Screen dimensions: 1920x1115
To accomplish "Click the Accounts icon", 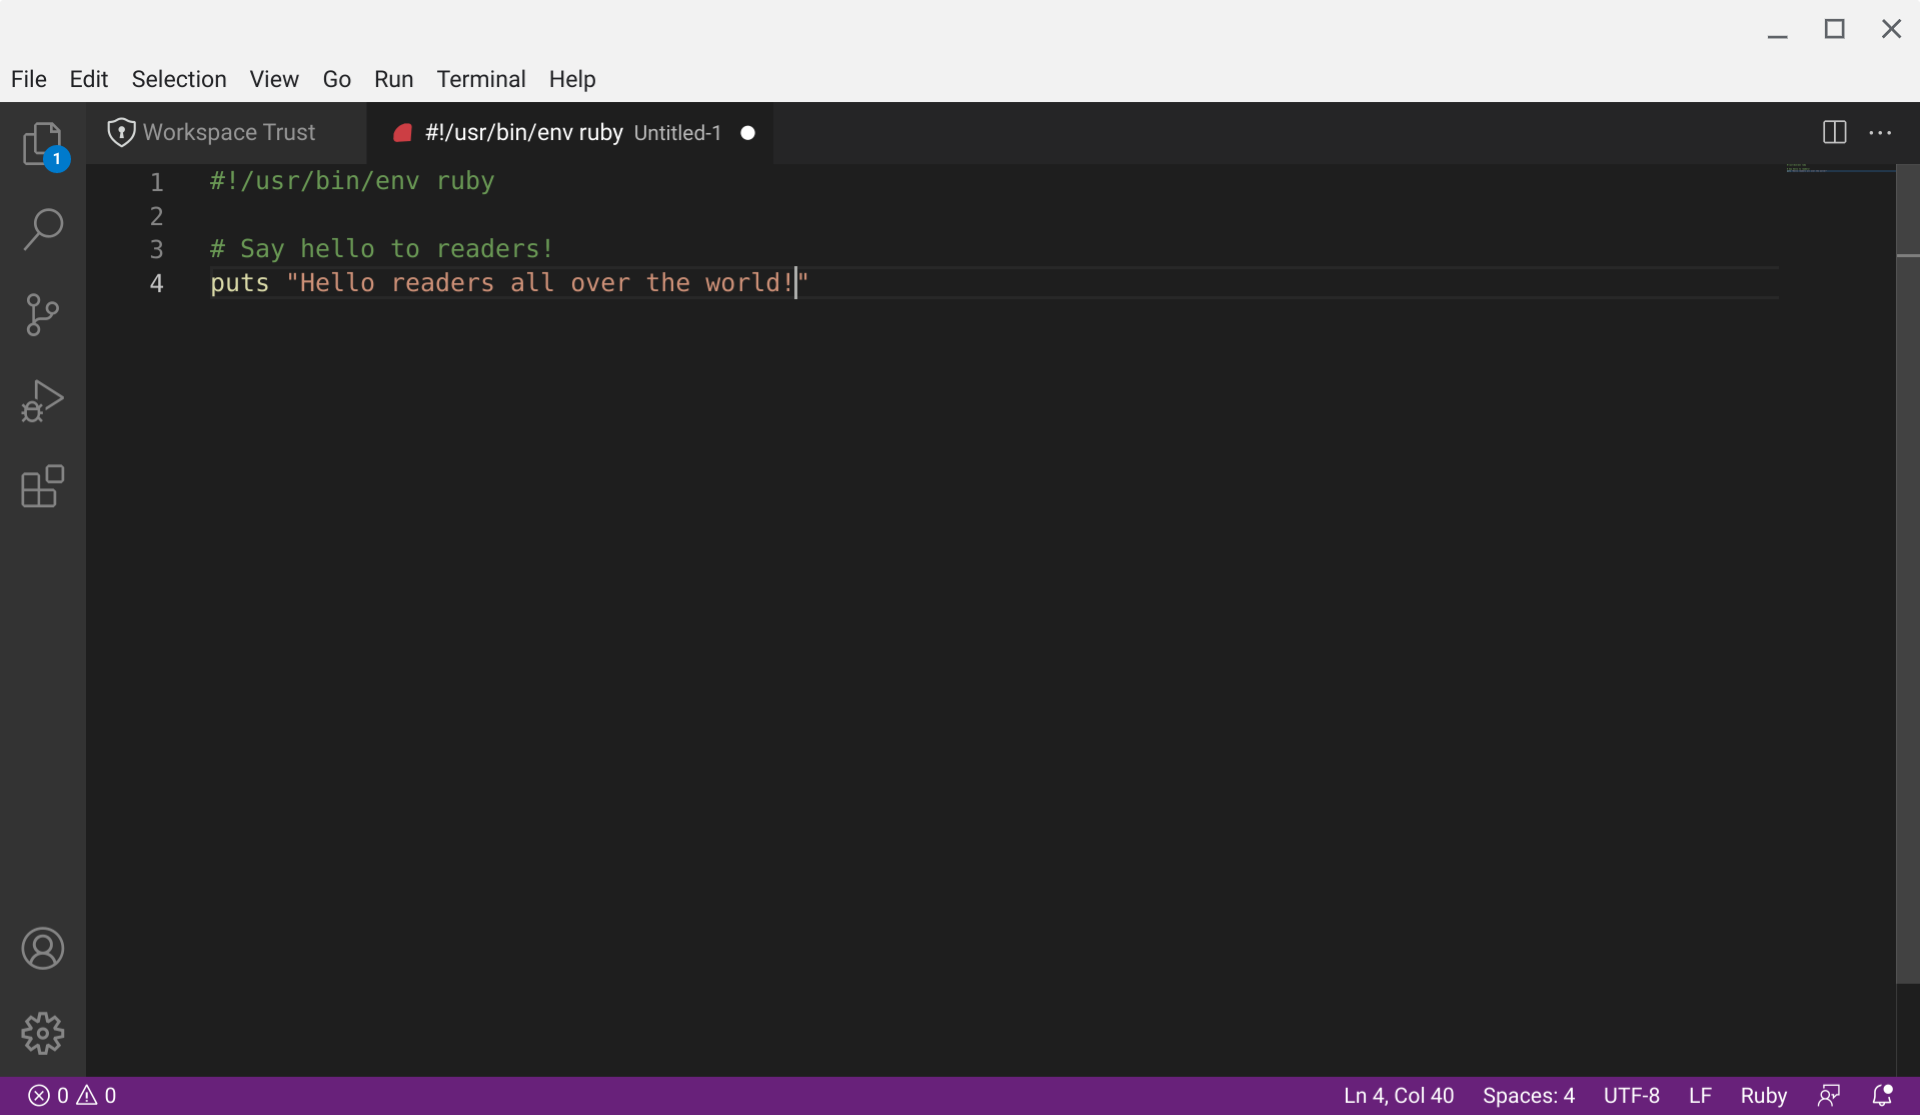I will tap(42, 948).
